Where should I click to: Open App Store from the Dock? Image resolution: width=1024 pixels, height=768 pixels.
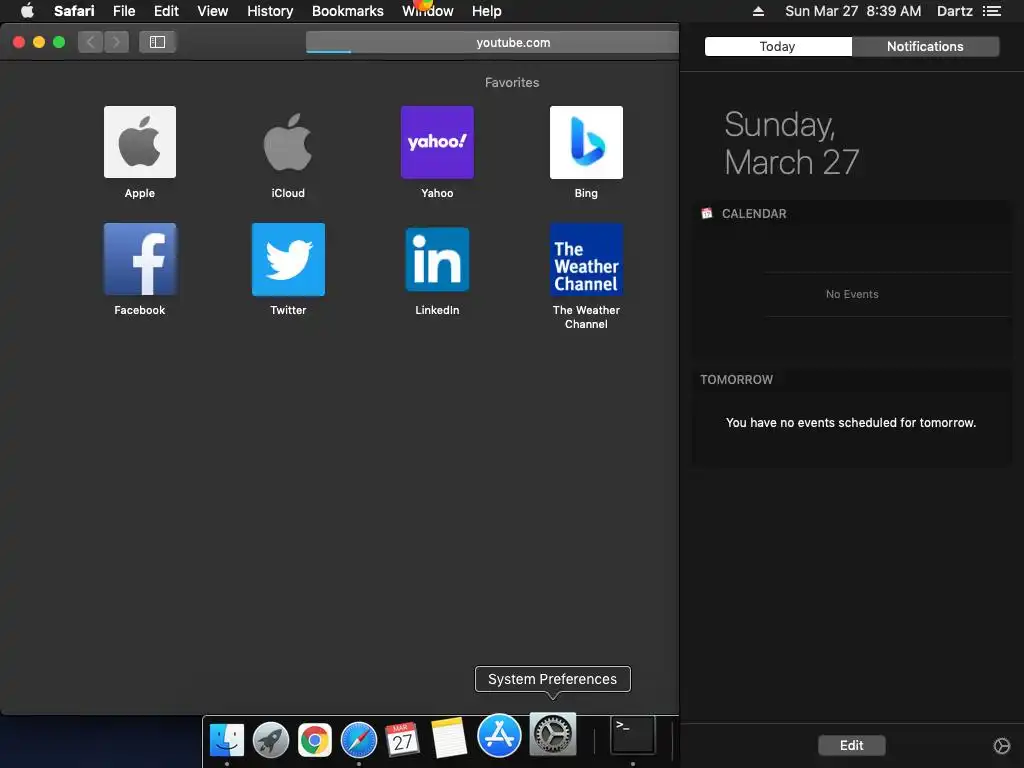tap(500, 735)
